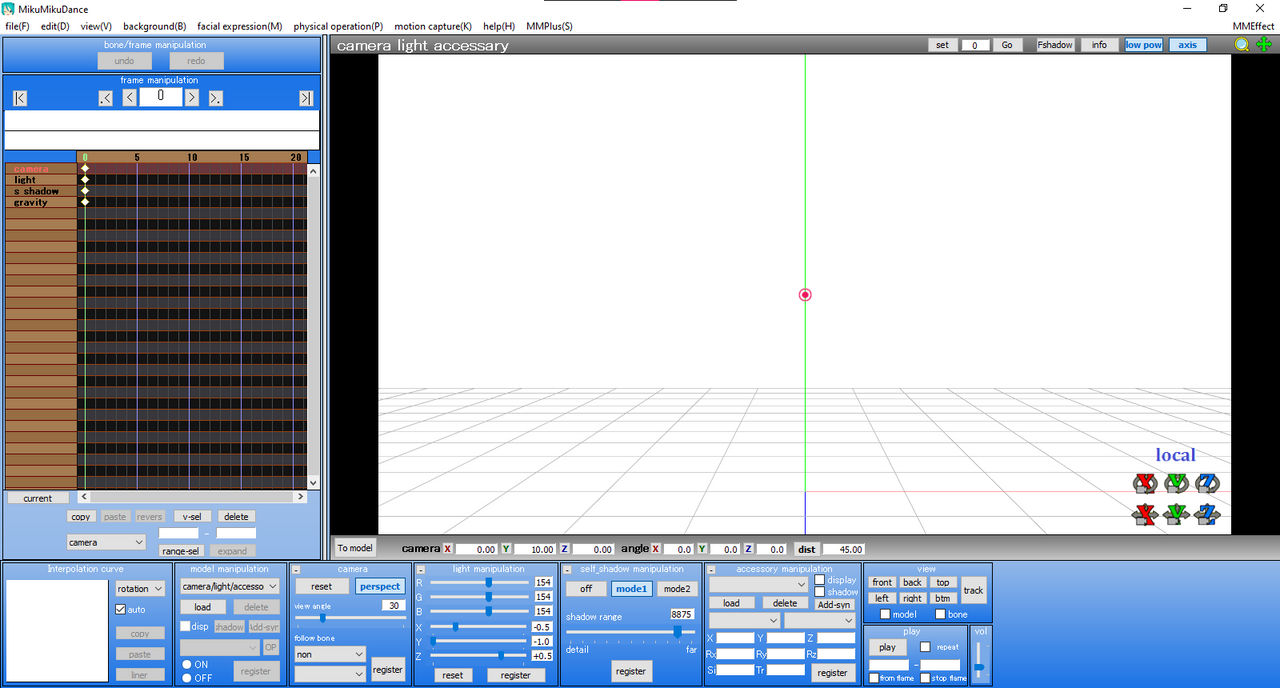Click the Fshadow button

pyautogui.click(x=1055, y=45)
